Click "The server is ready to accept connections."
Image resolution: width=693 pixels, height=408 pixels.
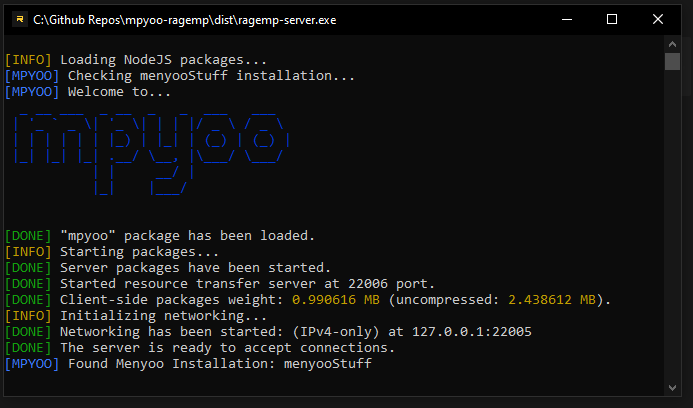coord(227,348)
